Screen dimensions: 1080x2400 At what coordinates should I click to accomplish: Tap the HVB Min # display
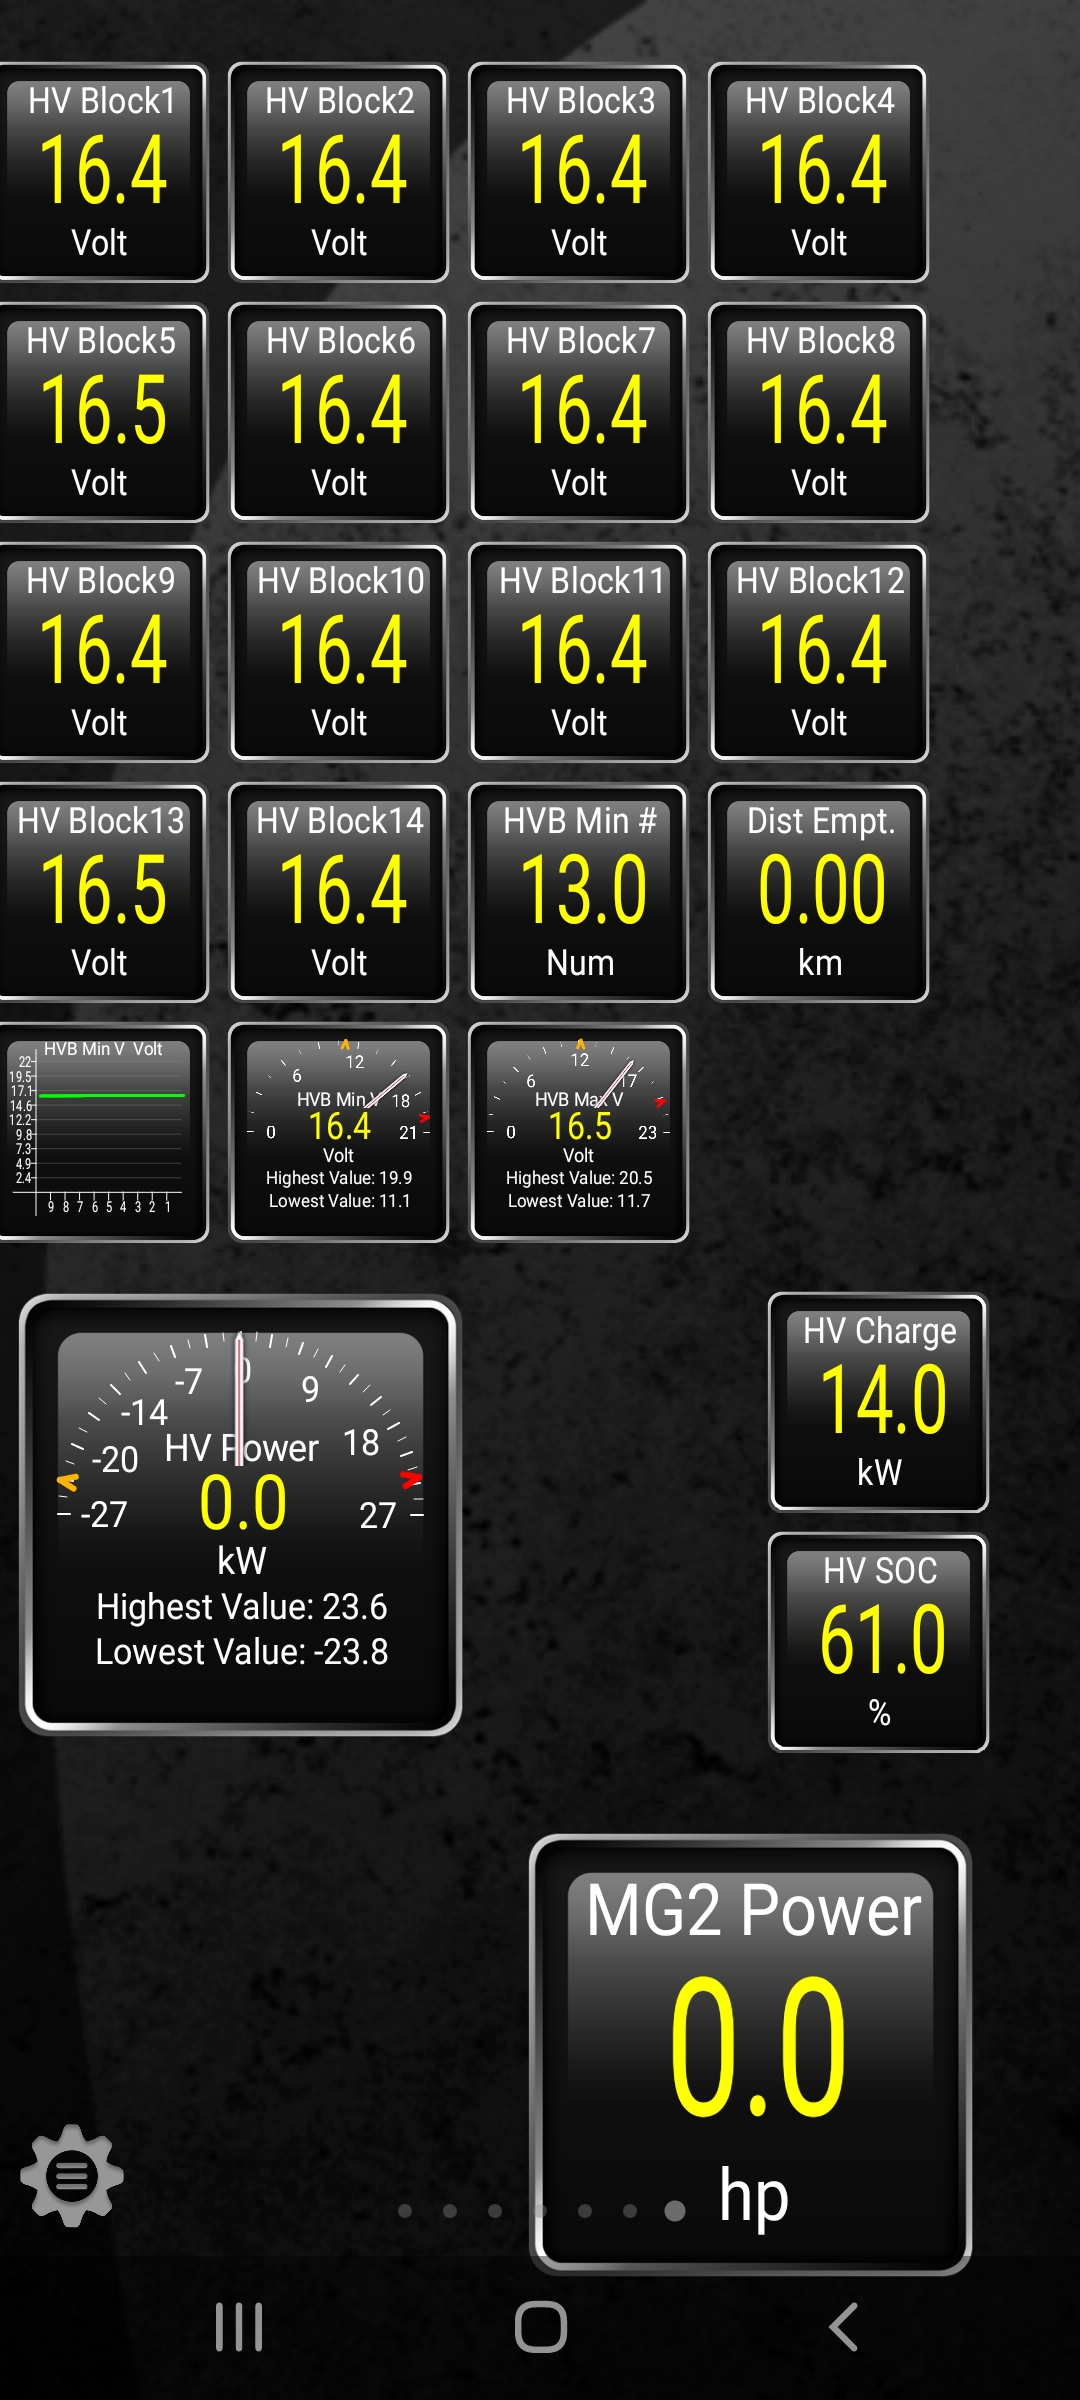tap(579, 893)
